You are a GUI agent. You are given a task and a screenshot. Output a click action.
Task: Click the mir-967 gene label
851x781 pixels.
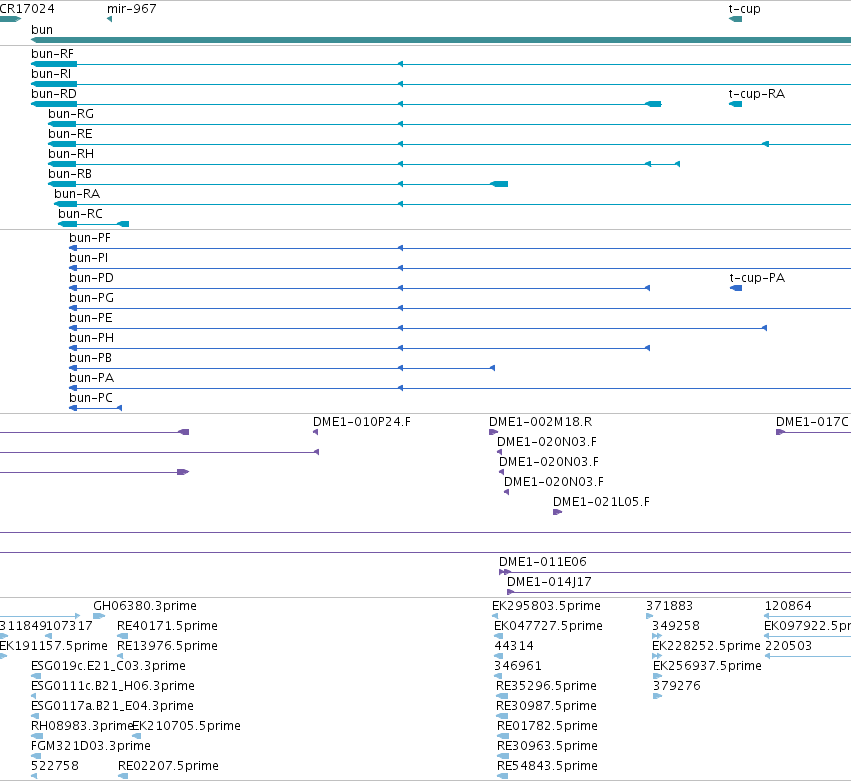tap(131, 9)
